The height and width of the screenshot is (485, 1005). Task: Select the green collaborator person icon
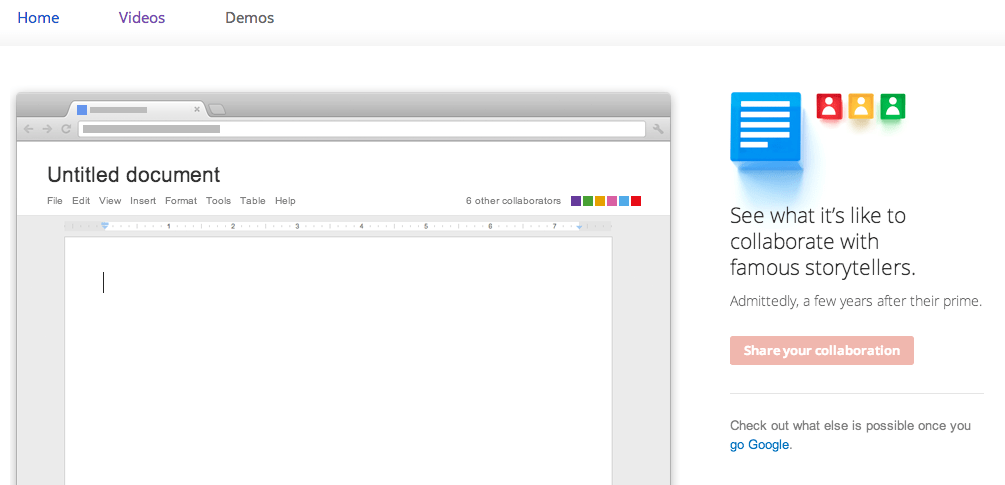click(x=893, y=106)
